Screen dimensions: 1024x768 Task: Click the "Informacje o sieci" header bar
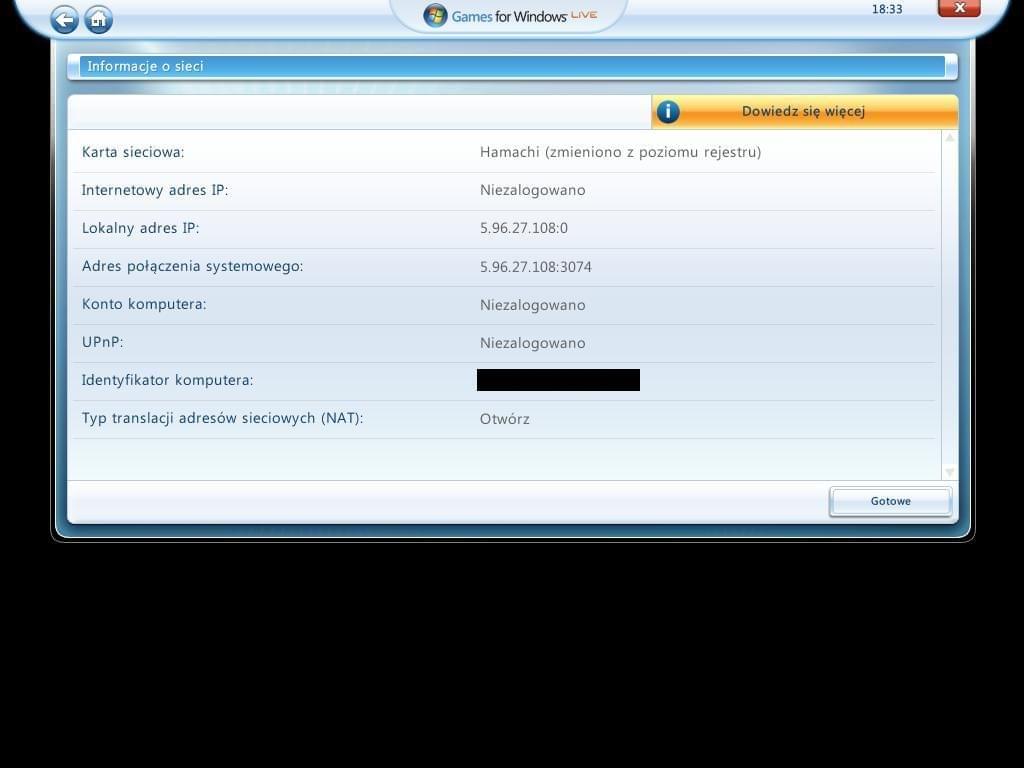[x=510, y=67]
